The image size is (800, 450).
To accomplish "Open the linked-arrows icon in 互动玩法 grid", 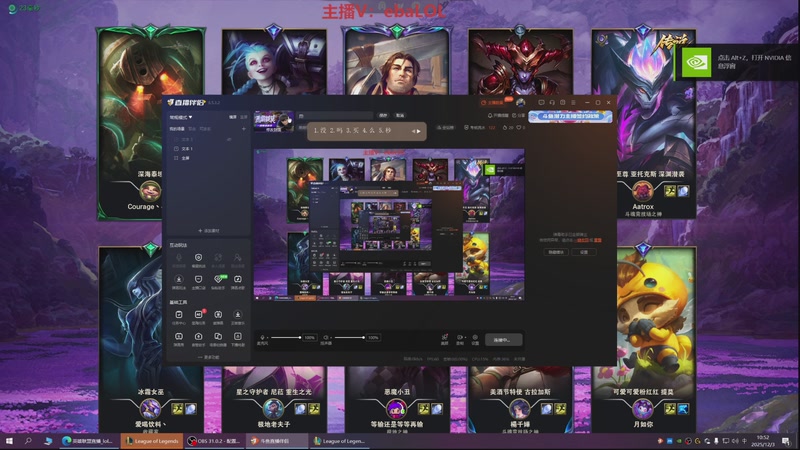I will pos(218,260).
